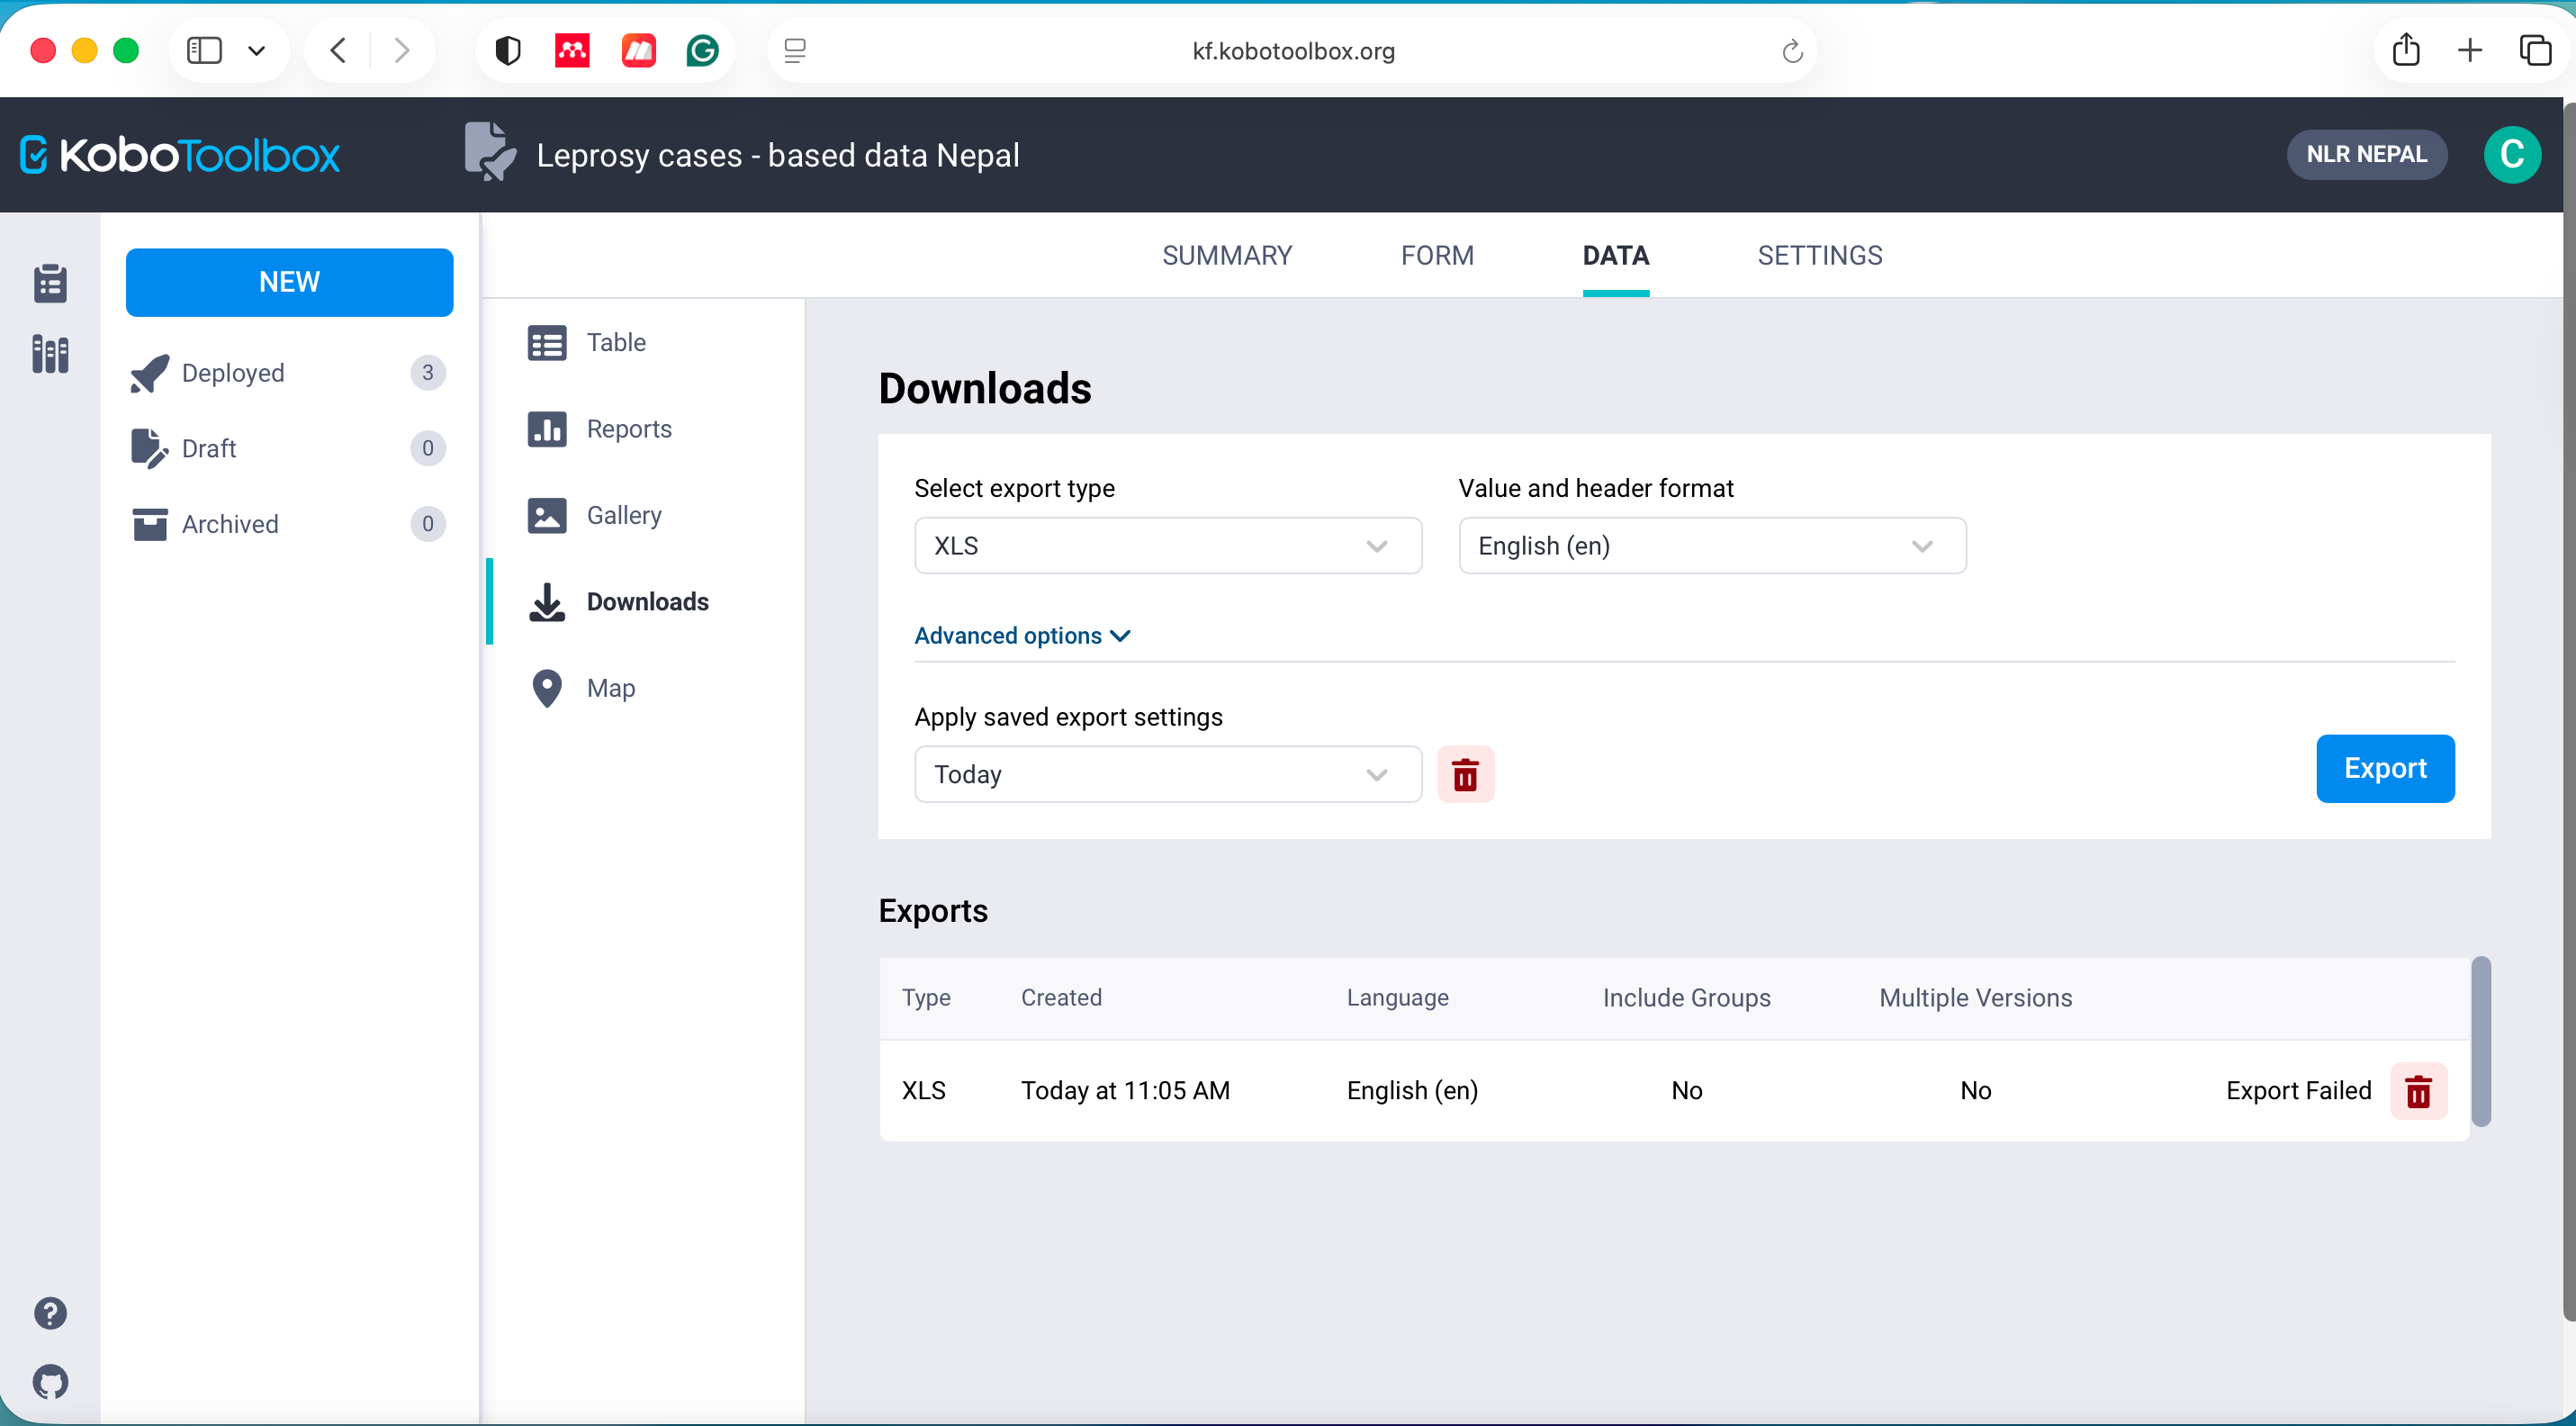Open the Apply saved export settings dropdown
The height and width of the screenshot is (1426, 2576).
[x=1167, y=774]
